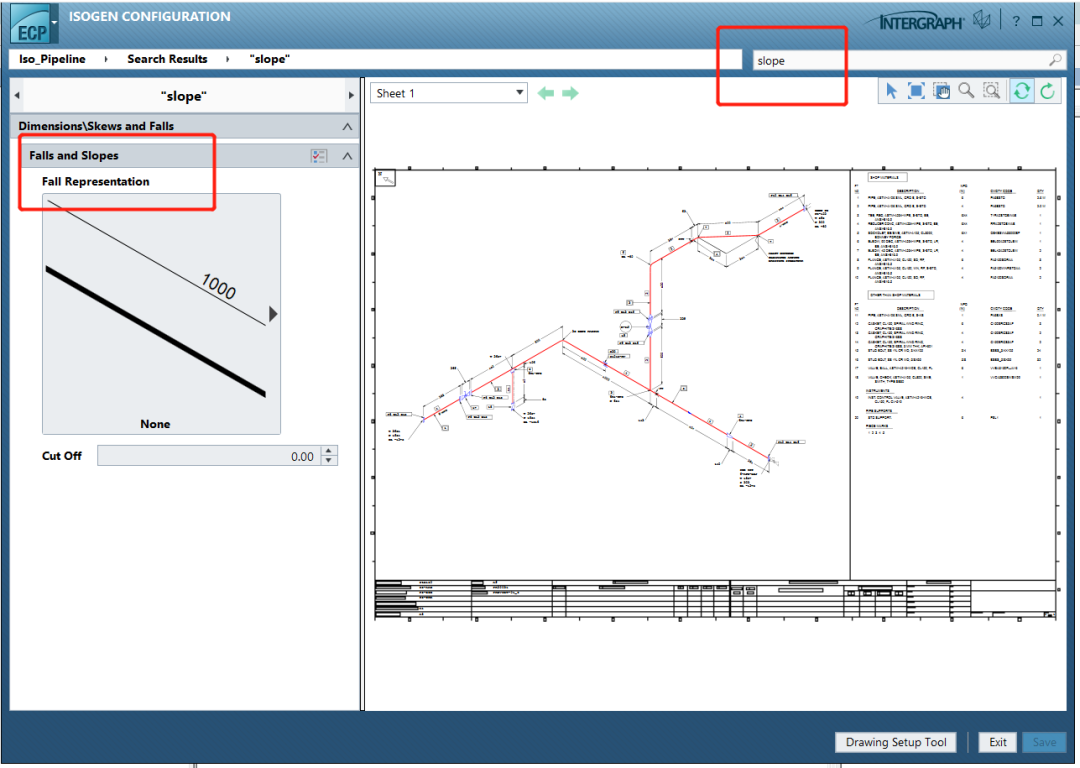The width and height of the screenshot is (1080, 768).
Task: Click the search magnifier icon in search box
Action: pyautogui.click(x=1055, y=60)
